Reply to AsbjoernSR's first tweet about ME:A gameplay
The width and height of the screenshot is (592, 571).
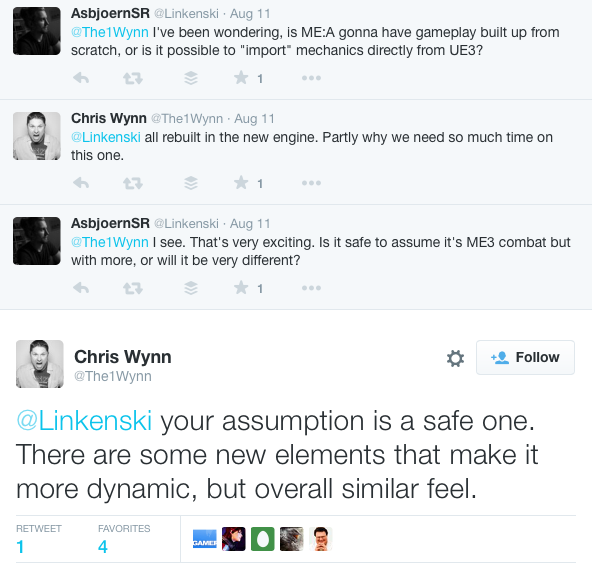(x=81, y=78)
